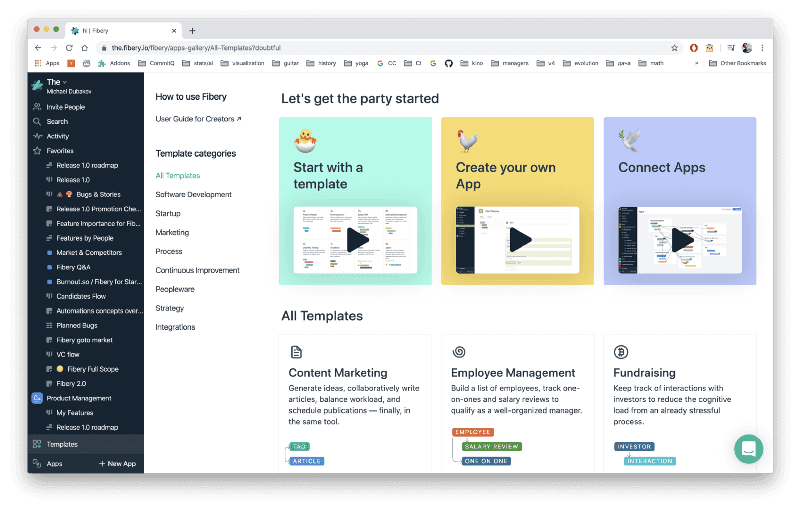
Task: Open the guitar bookmarks folder
Action: coord(285,63)
